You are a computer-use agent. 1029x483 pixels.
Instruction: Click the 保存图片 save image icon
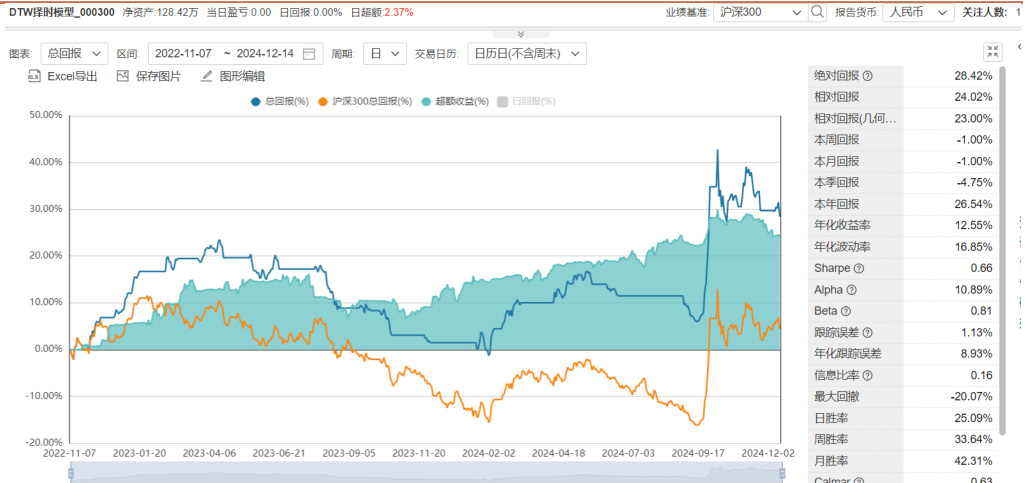click(x=123, y=76)
